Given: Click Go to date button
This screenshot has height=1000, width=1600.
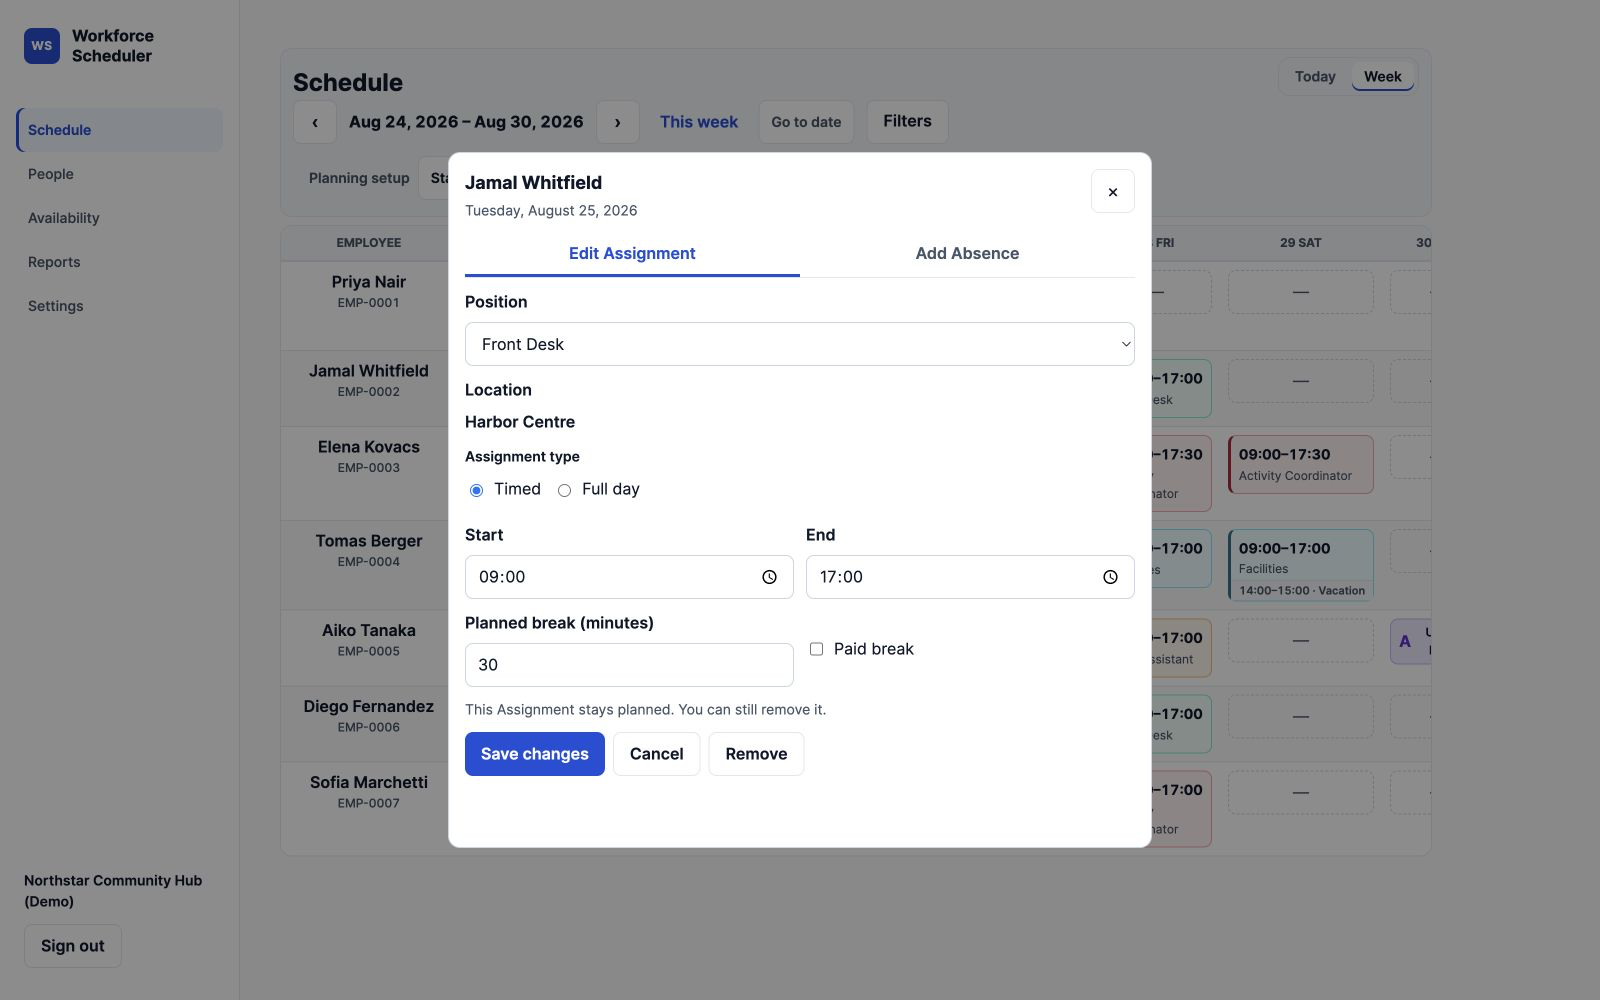Looking at the screenshot, I should tap(806, 122).
